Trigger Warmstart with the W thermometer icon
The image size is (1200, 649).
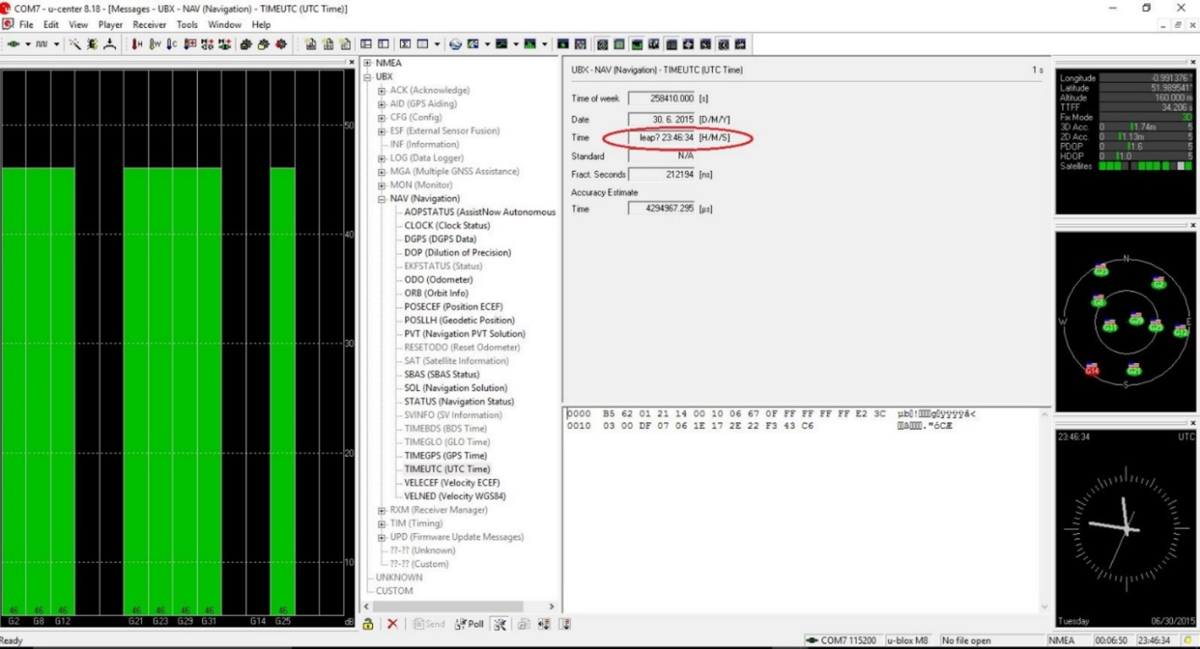tap(154, 44)
